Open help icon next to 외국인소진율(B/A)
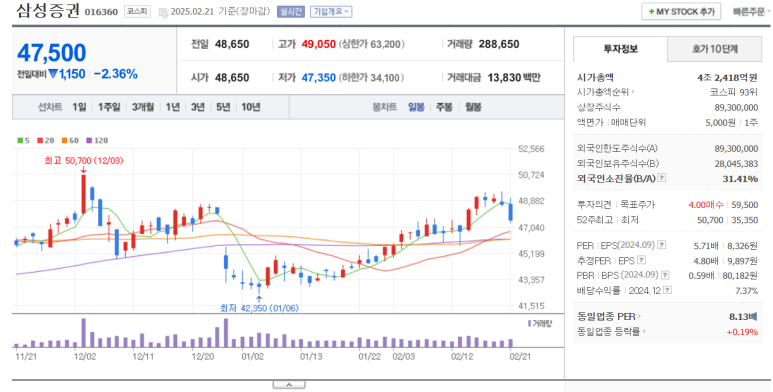 click(x=662, y=178)
